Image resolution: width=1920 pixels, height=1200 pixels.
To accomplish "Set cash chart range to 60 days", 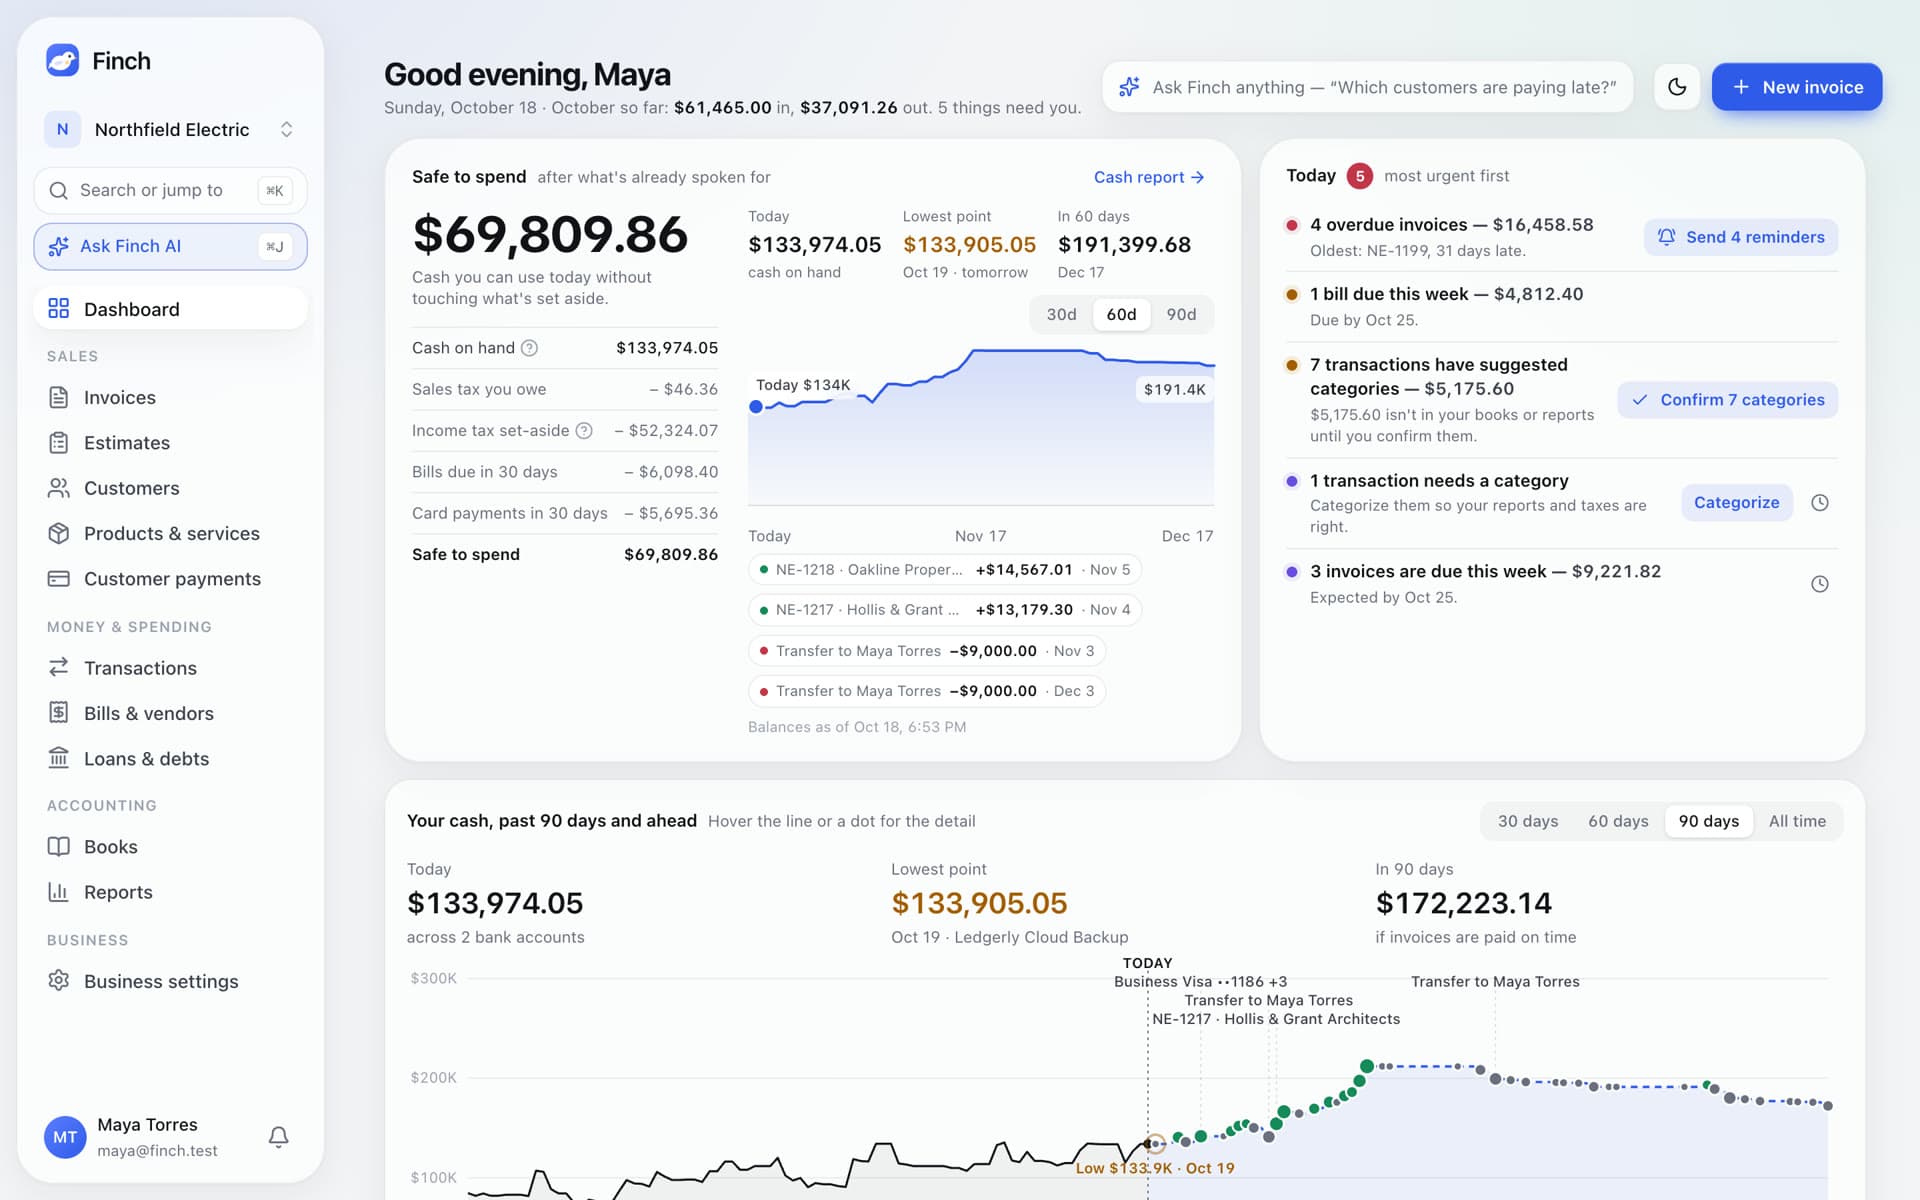I will pyautogui.click(x=1618, y=821).
